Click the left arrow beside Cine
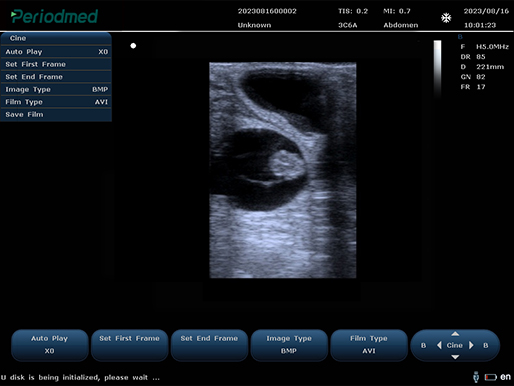The width and height of the screenshot is (514, 386). [439, 345]
